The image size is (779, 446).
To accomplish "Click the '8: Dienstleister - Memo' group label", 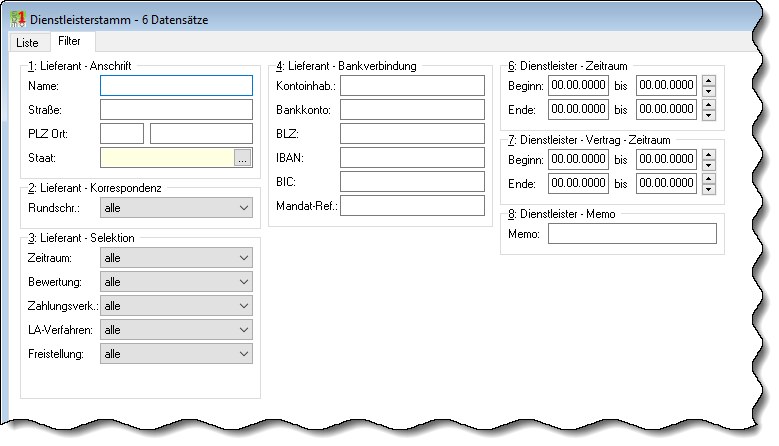I will 562,214.
